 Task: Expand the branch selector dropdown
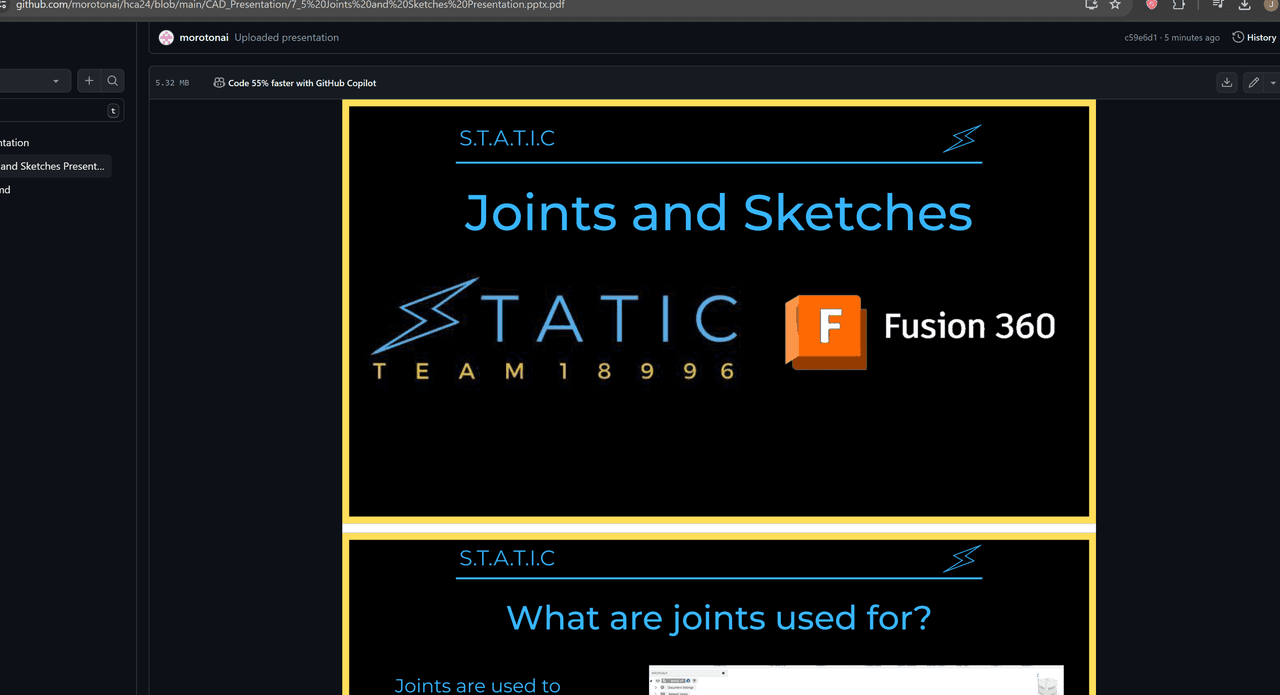pos(35,81)
